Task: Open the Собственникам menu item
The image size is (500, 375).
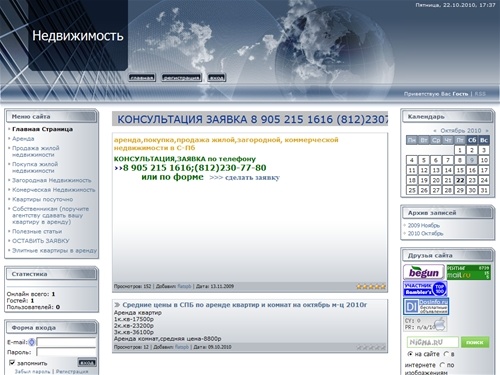Action: [x=51, y=215]
